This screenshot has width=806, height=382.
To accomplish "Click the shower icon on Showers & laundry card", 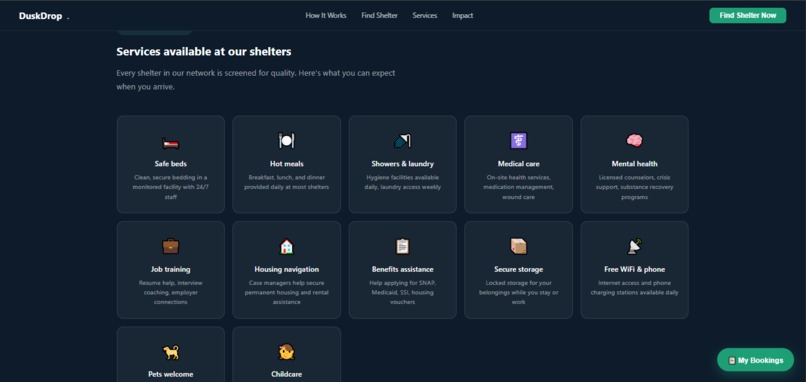I will (402, 140).
